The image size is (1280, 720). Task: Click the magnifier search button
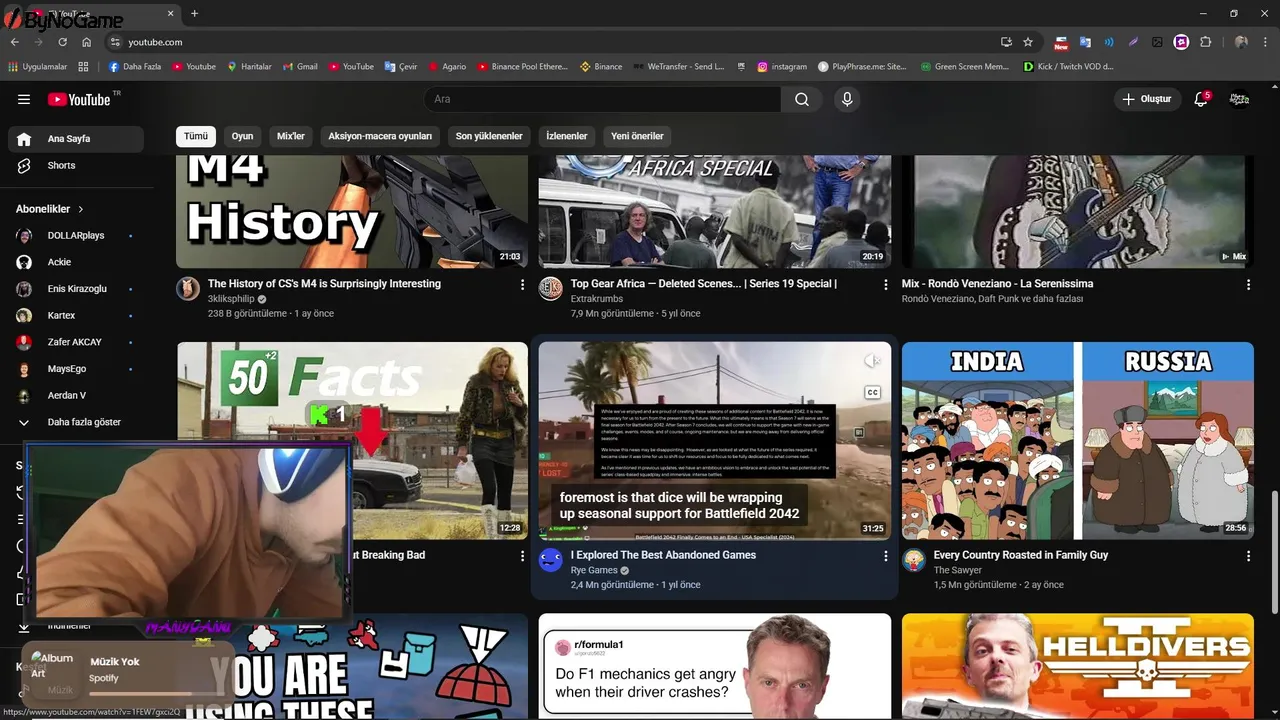coord(802,99)
